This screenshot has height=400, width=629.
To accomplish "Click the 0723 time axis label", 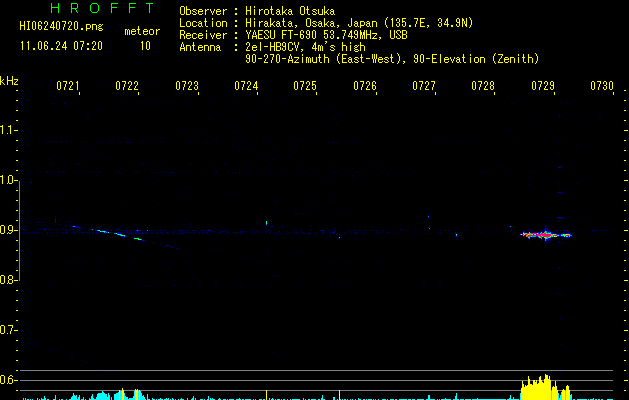I will pyautogui.click(x=187, y=86).
